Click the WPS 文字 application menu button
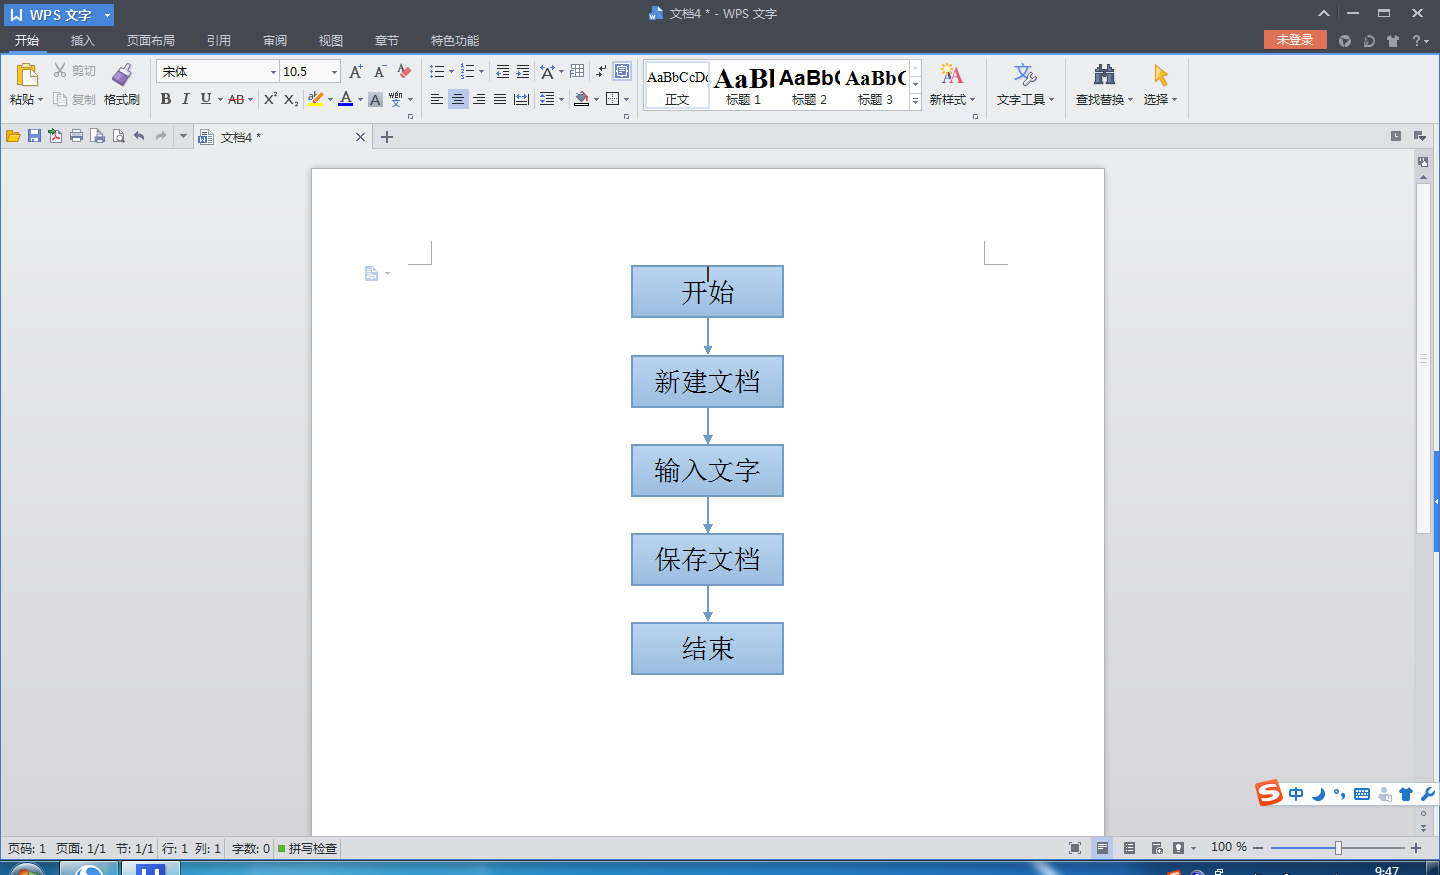This screenshot has width=1440, height=875. coord(58,15)
